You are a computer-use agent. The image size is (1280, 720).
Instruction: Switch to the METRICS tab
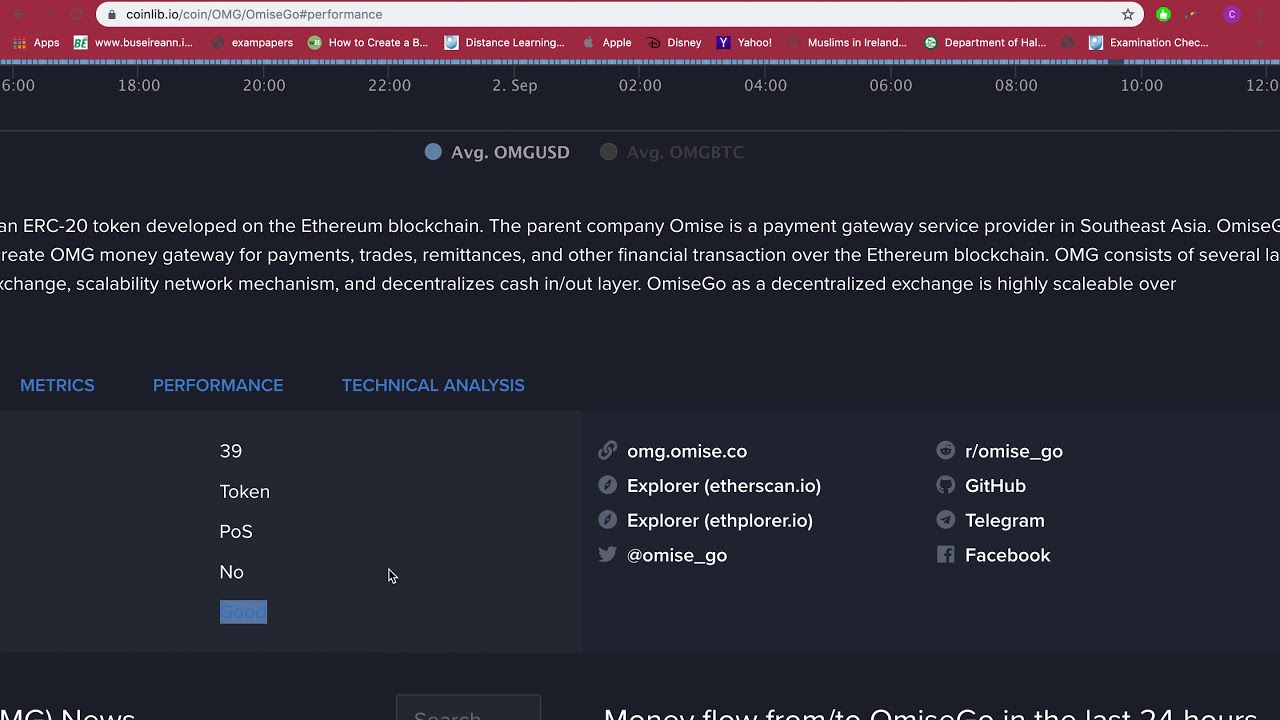[57, 385]
